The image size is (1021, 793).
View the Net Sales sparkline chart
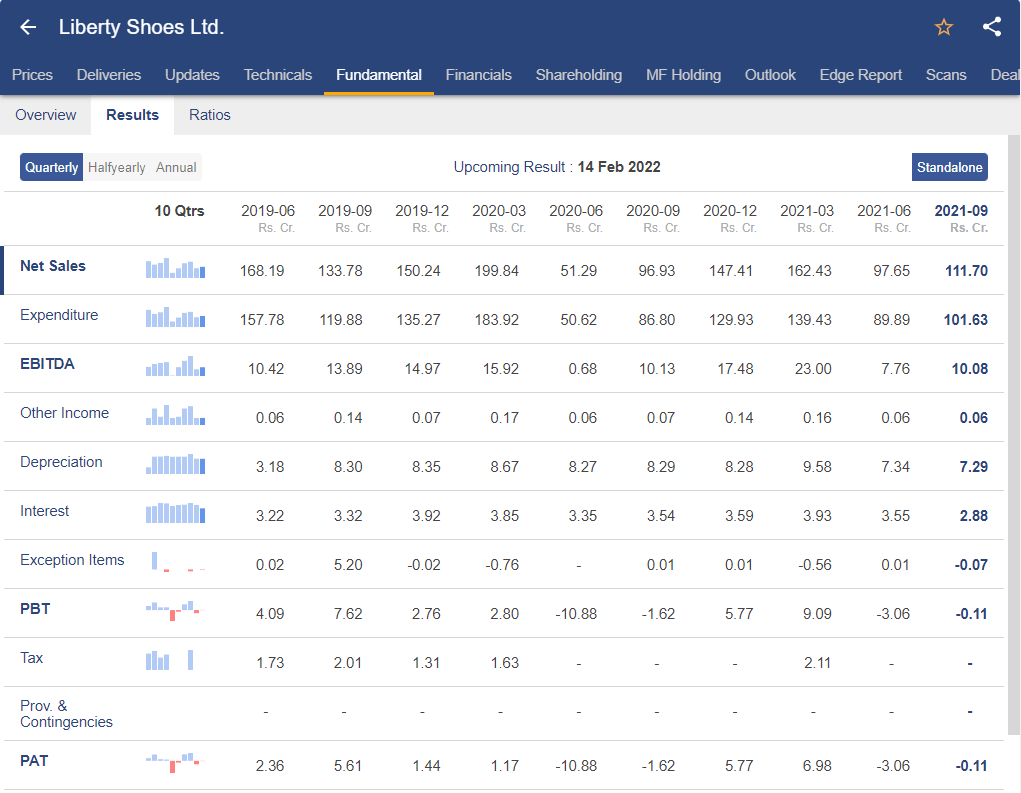pos(175,268)
